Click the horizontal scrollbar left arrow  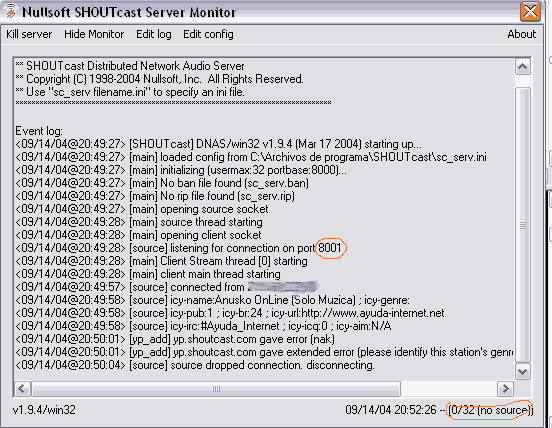23,389
